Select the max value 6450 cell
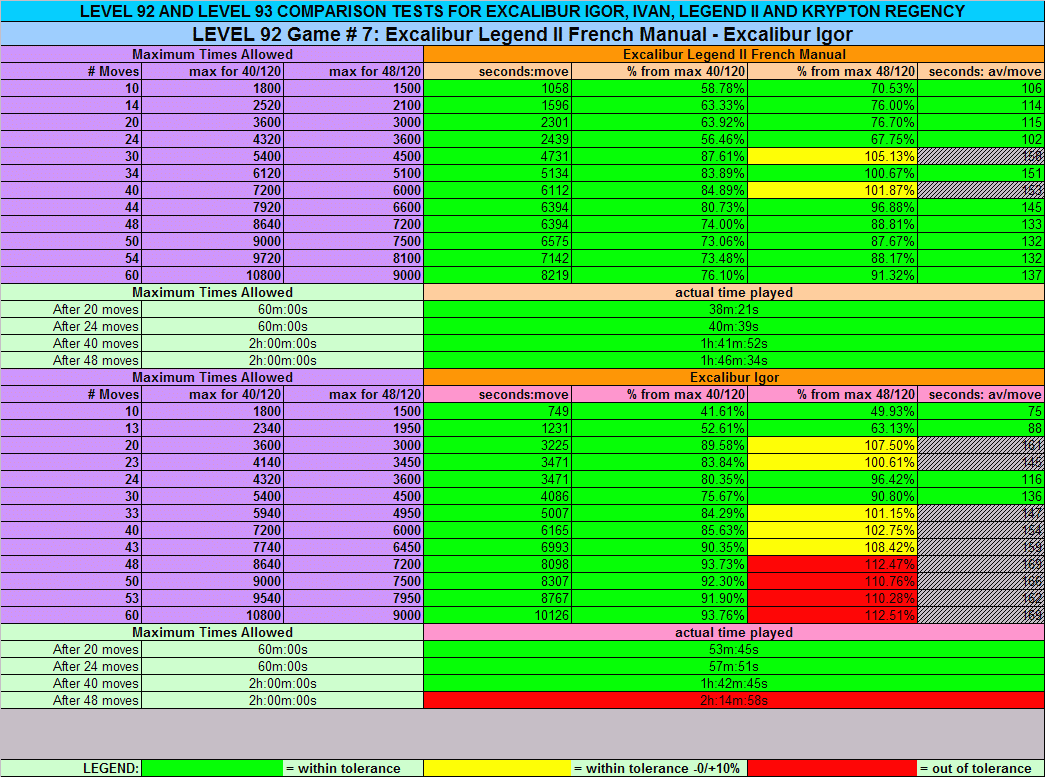 pos(353,547)
